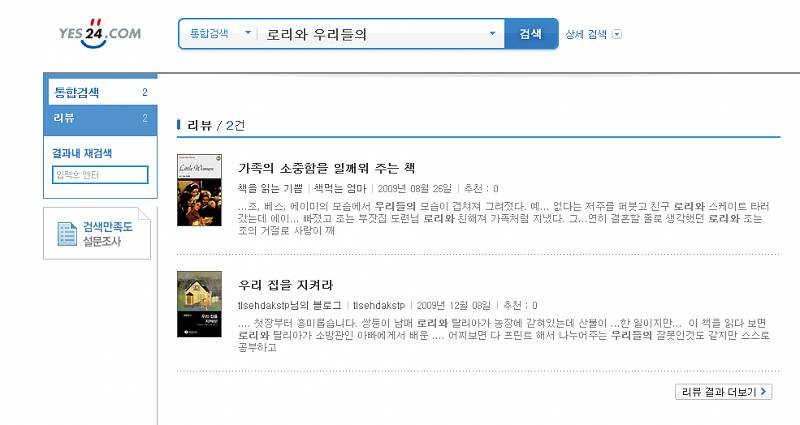Select the 리뷰 sidebar tab

(x=101, y=118)
